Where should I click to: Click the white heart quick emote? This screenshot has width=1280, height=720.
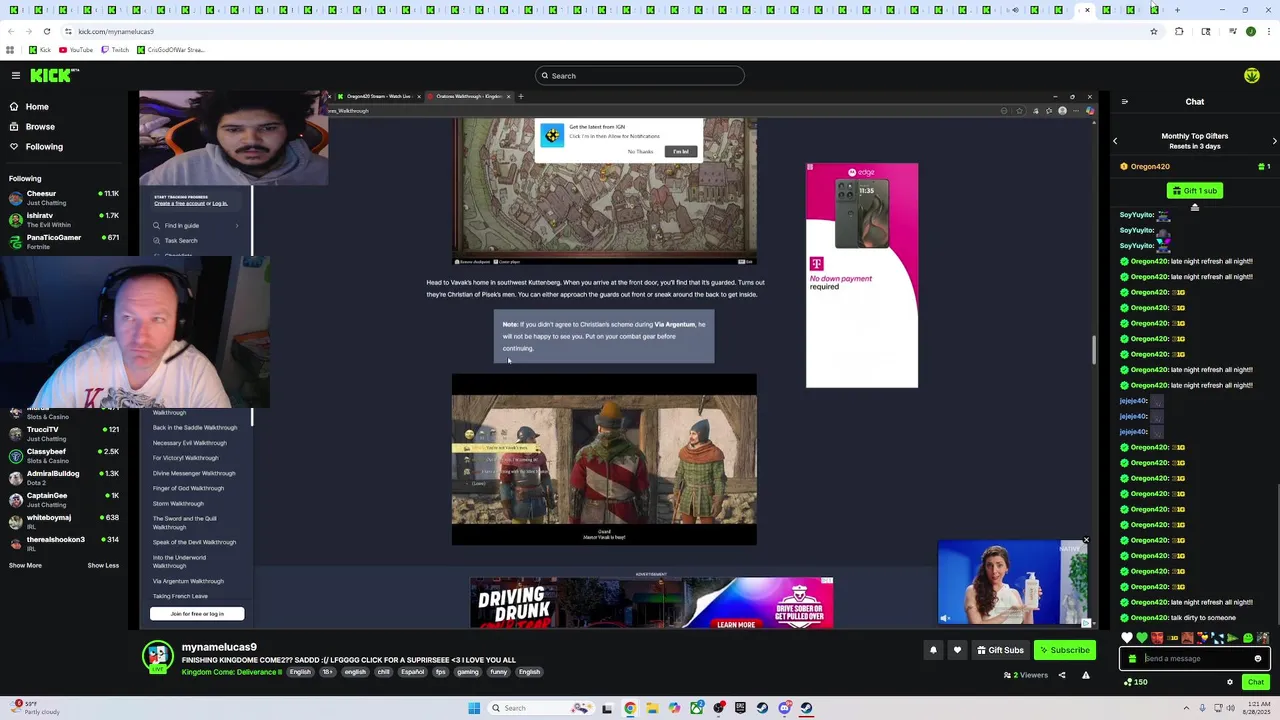(x=1127, y=638)
